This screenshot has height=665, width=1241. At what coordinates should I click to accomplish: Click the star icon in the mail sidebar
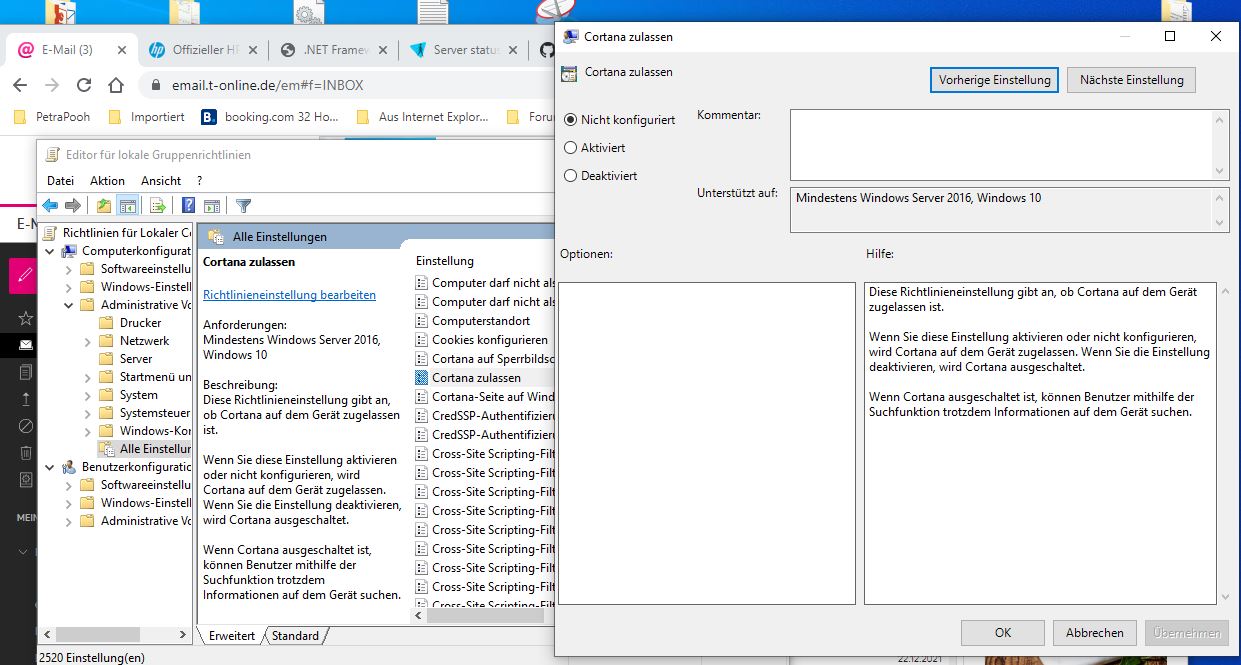[26, 318]
